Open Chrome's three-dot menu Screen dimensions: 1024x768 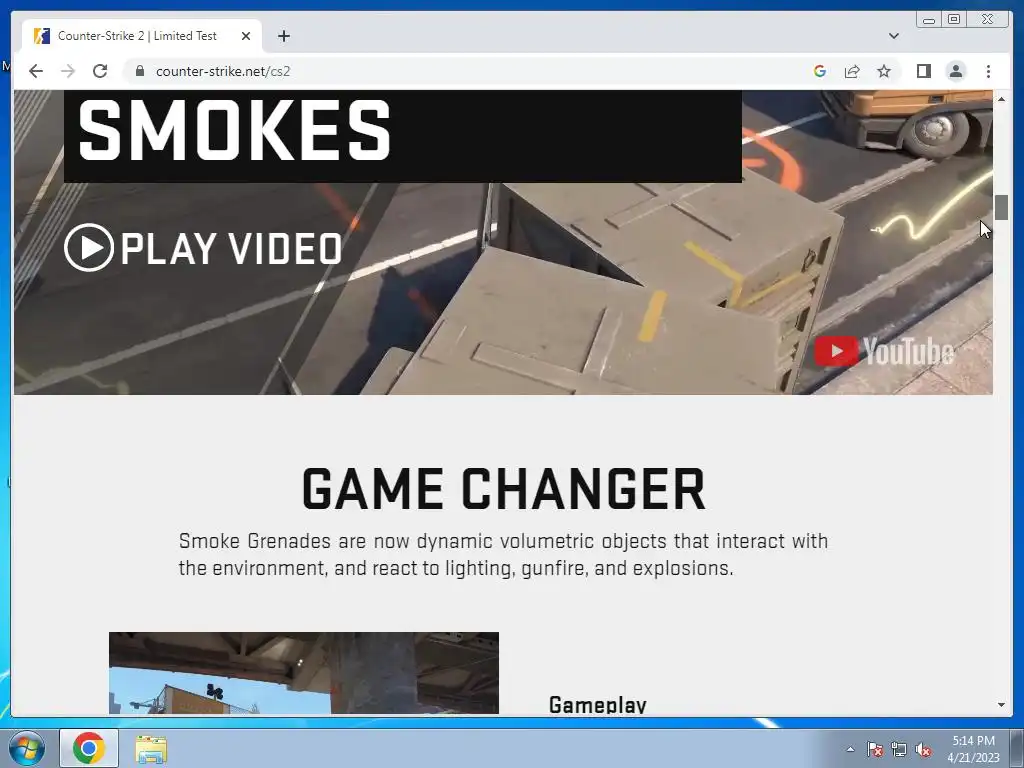tap(988, 71)
